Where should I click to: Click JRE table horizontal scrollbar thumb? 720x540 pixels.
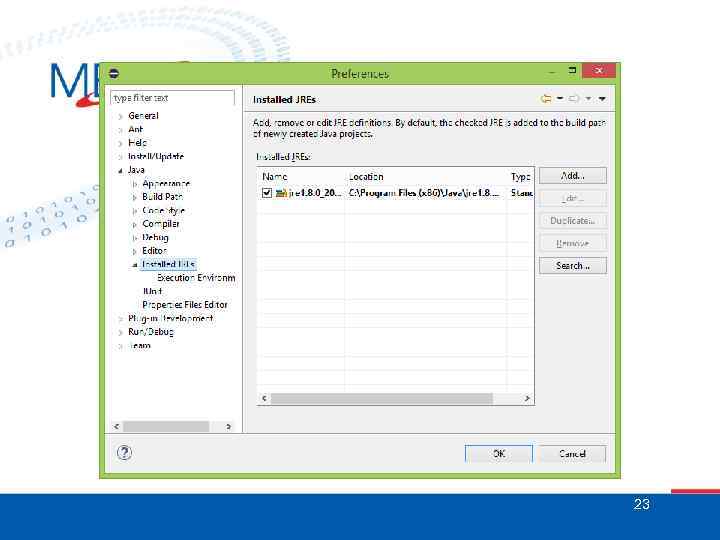382,398
